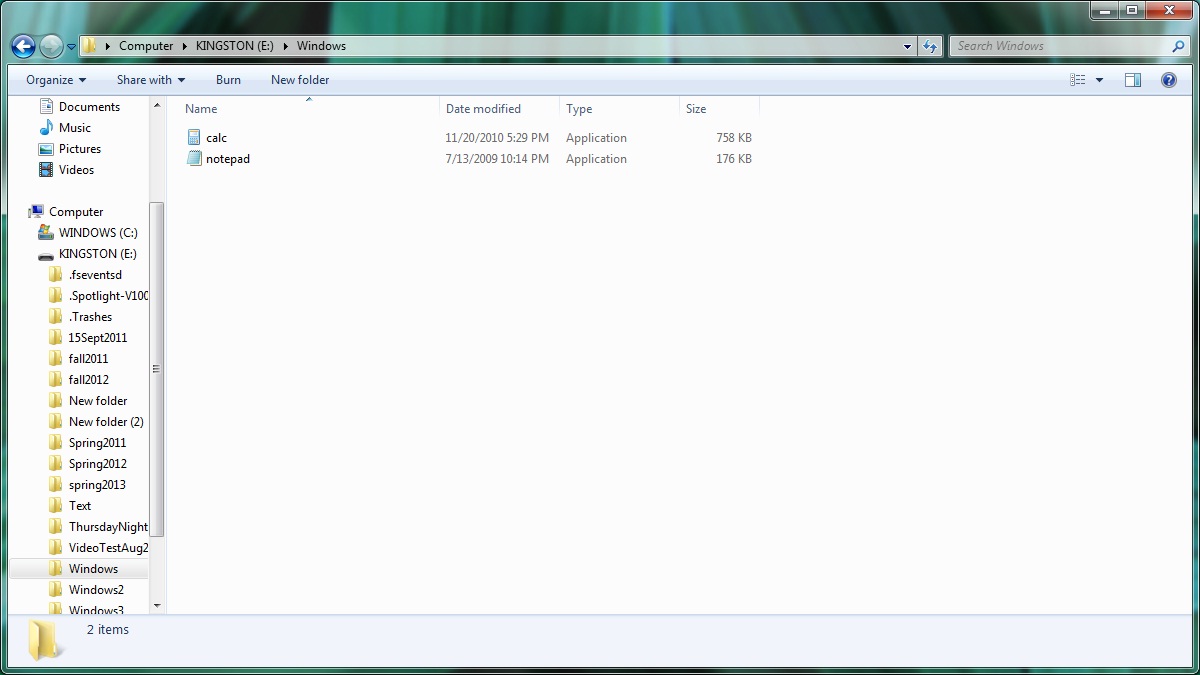This screenshot has width=1200, height=675.
Task: Open the .Spotlight-V100 folder
Action: 108,296
